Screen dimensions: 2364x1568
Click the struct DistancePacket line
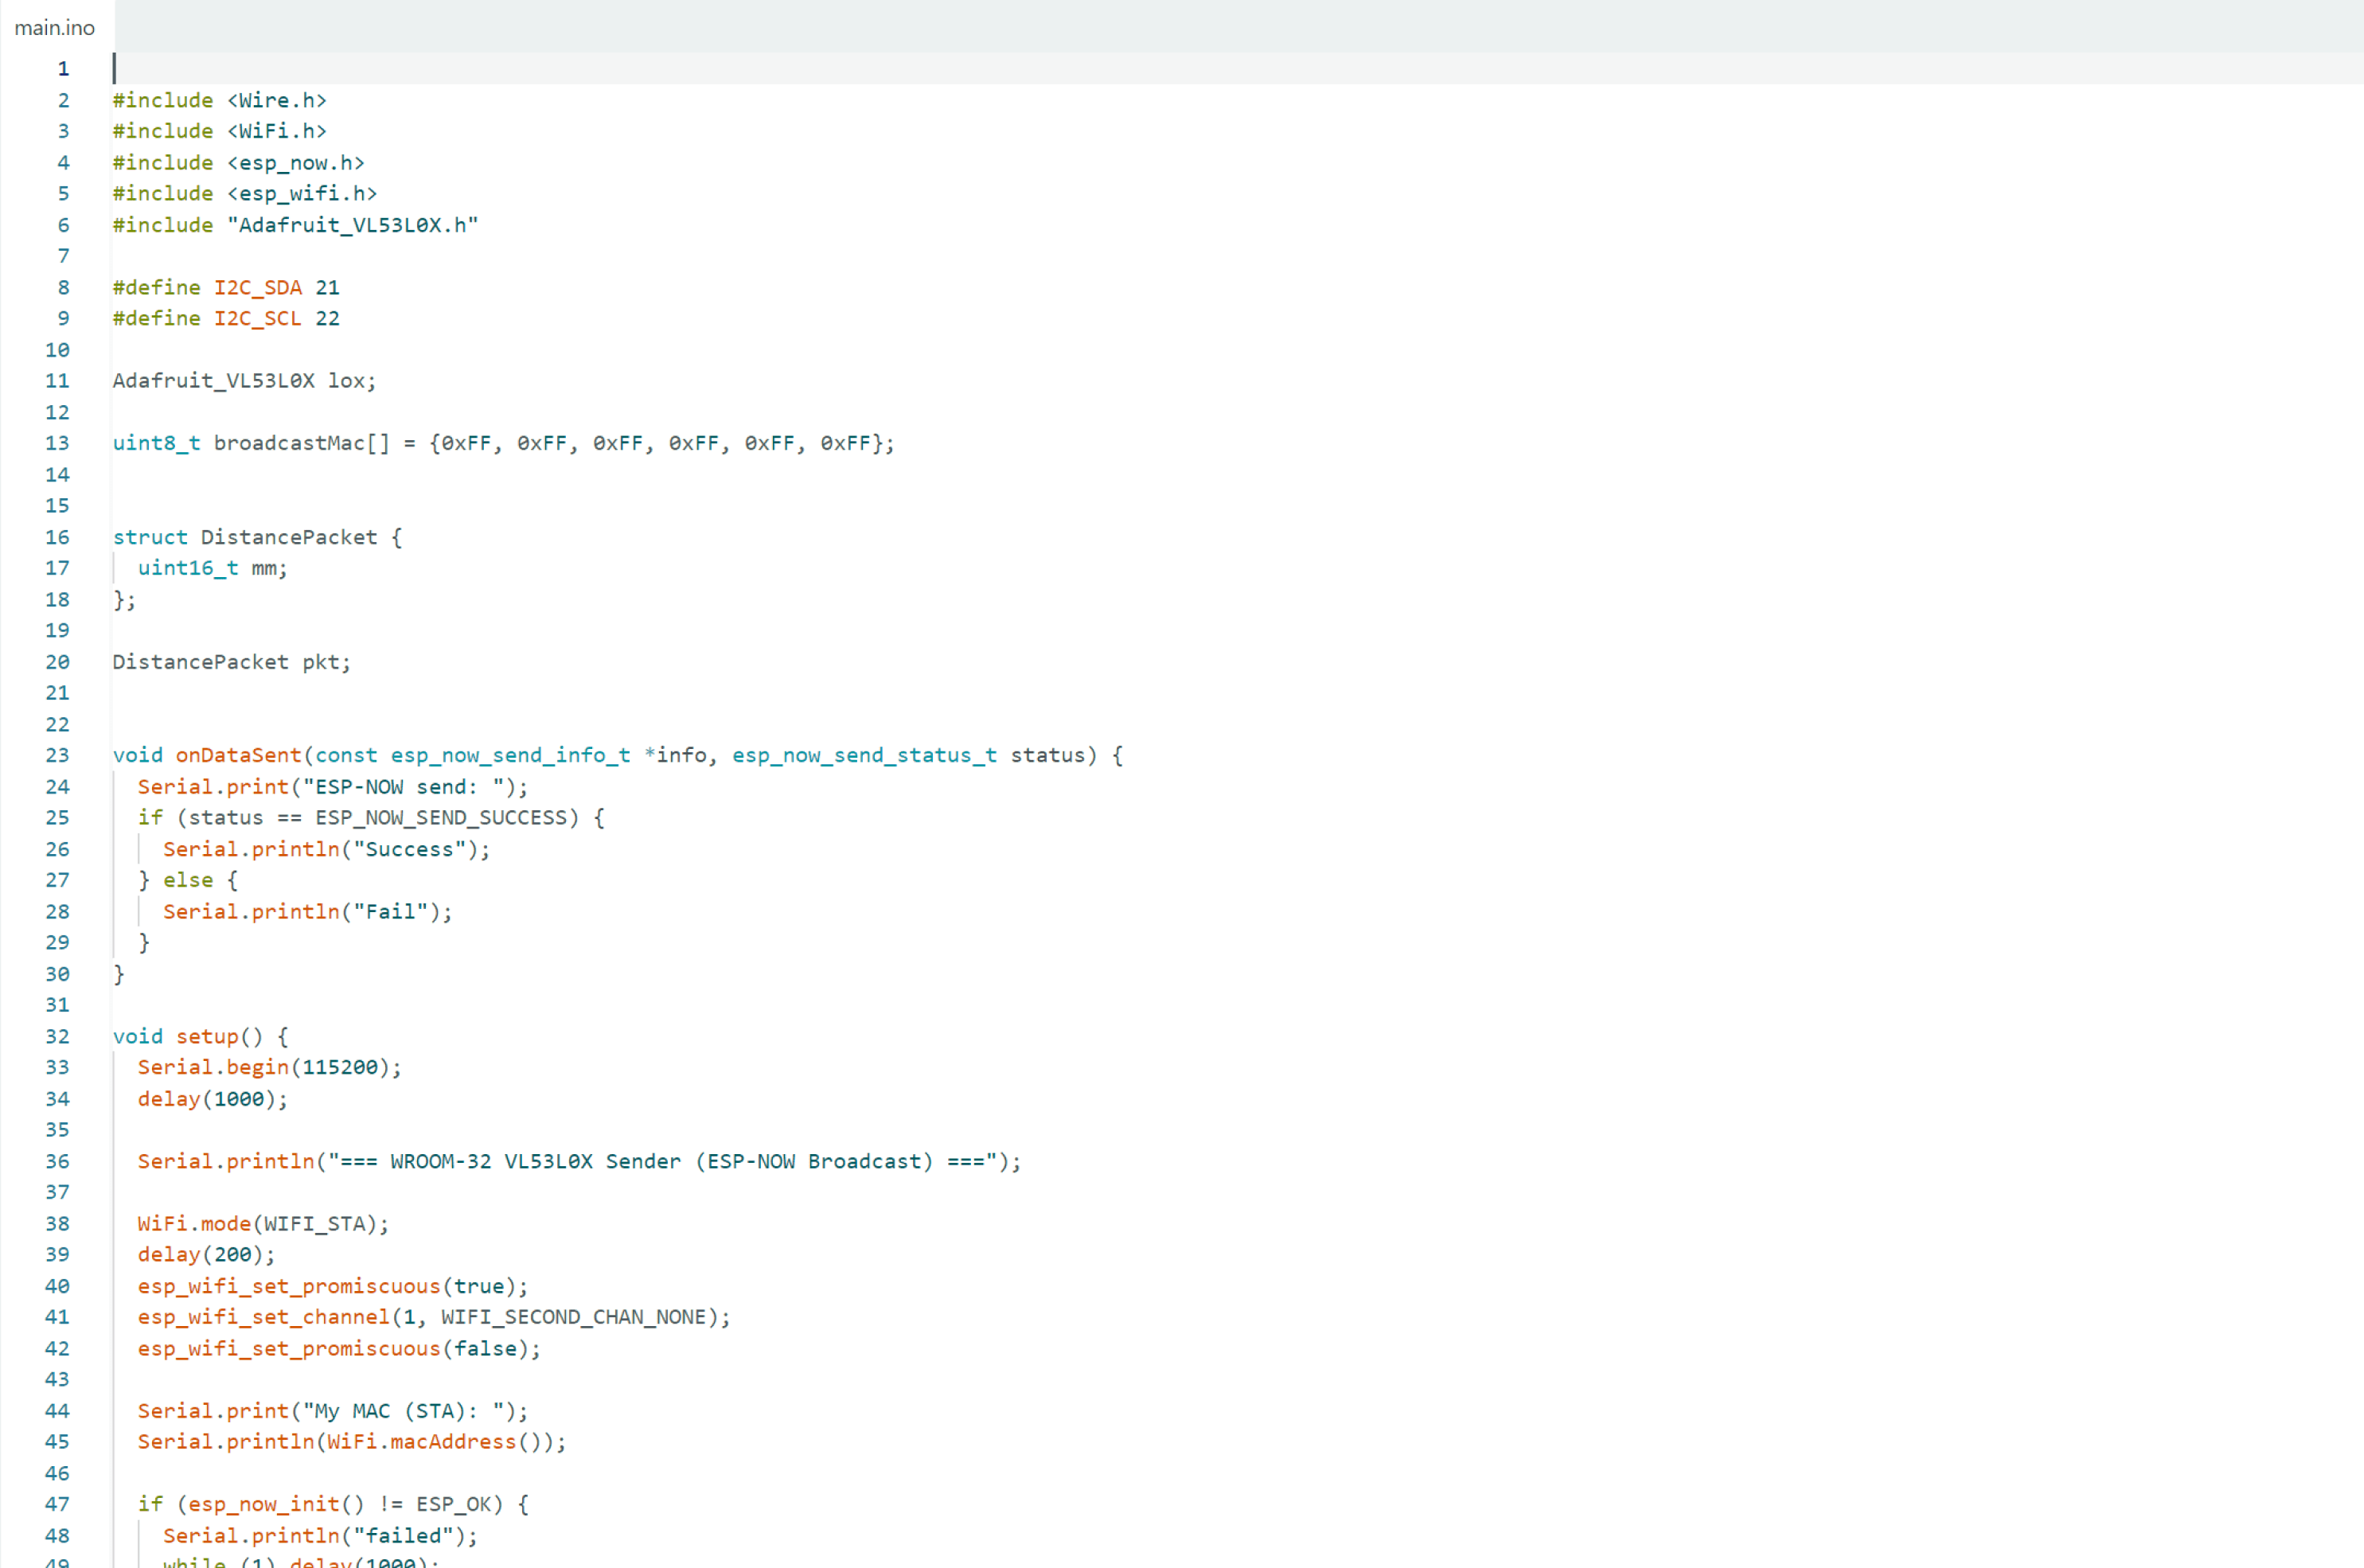(257, 537)
